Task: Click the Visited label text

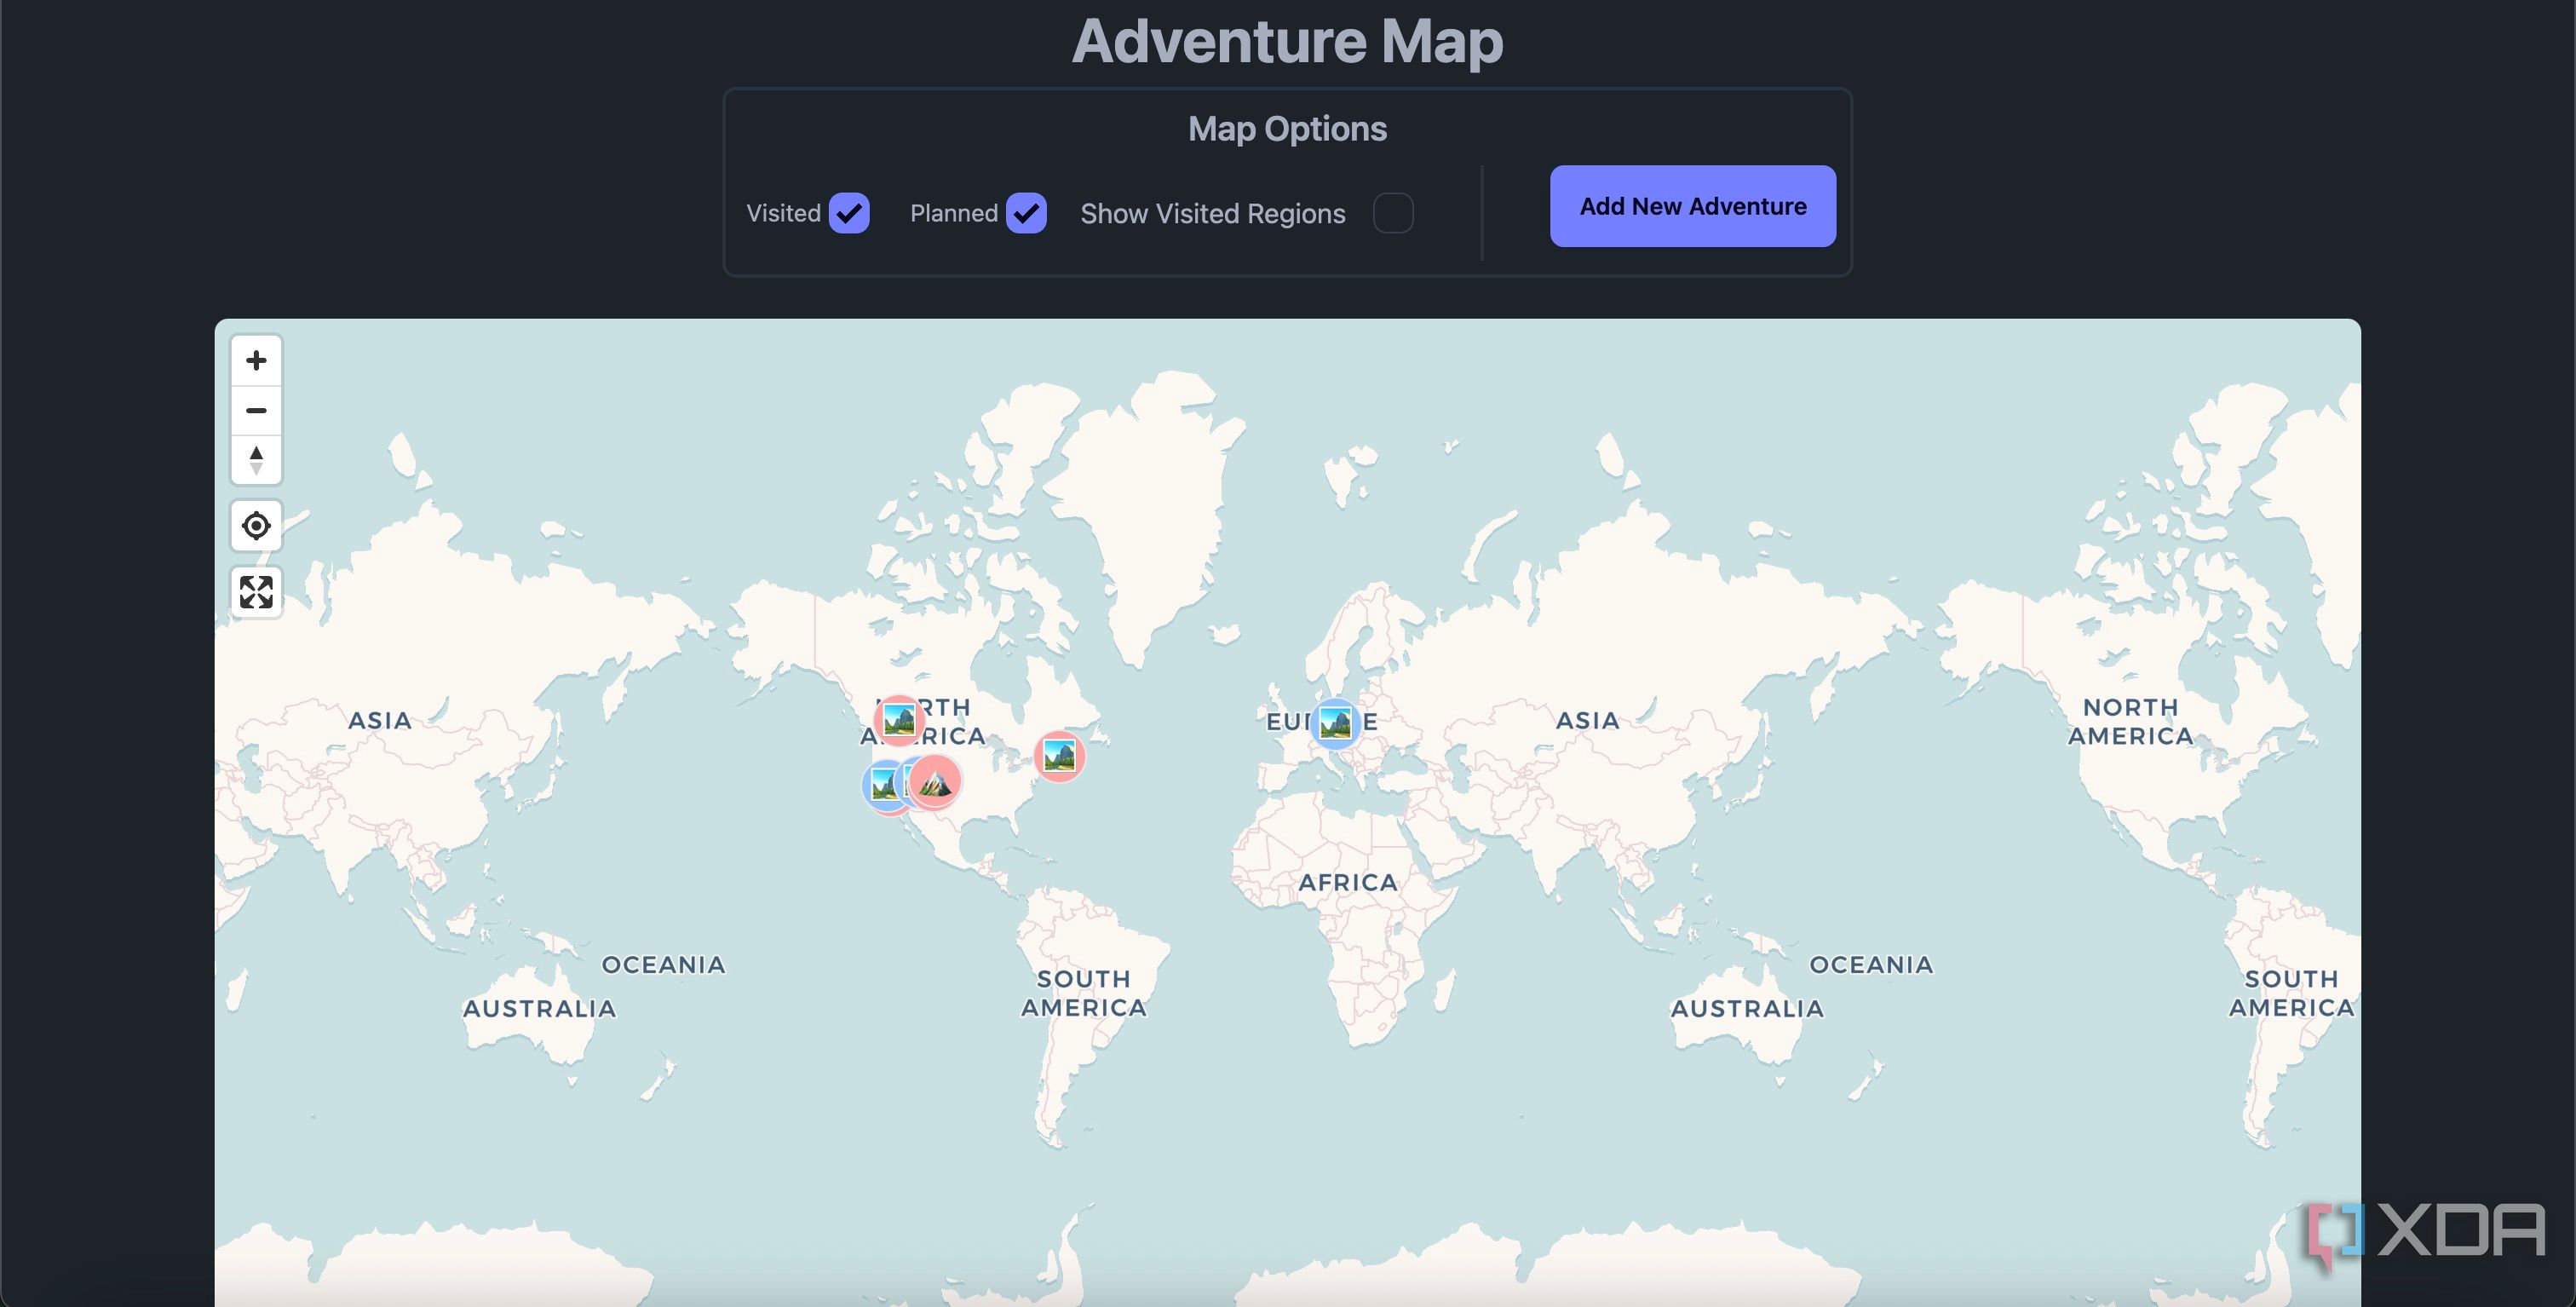Action: tap(783, 213)
